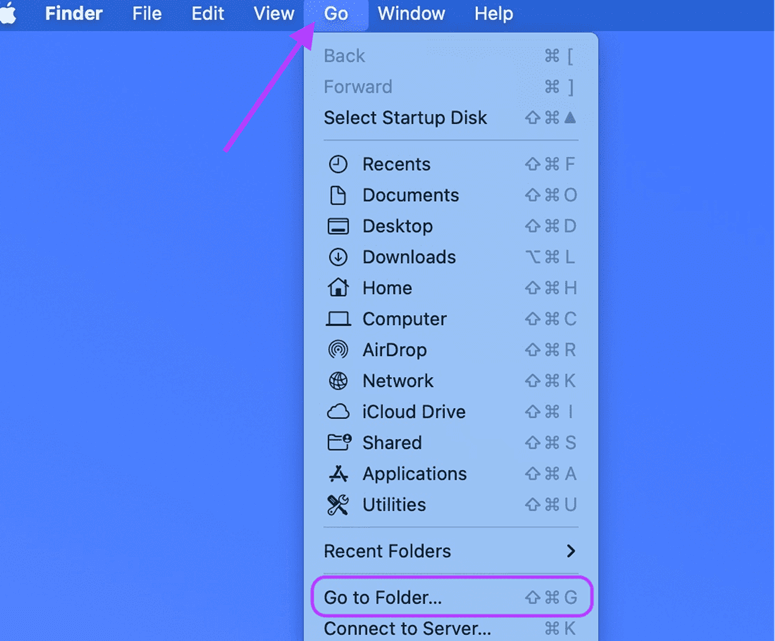This screenshot has height=641, width=775.
Task: Open the Apple menu
Action: click(9, 14)
